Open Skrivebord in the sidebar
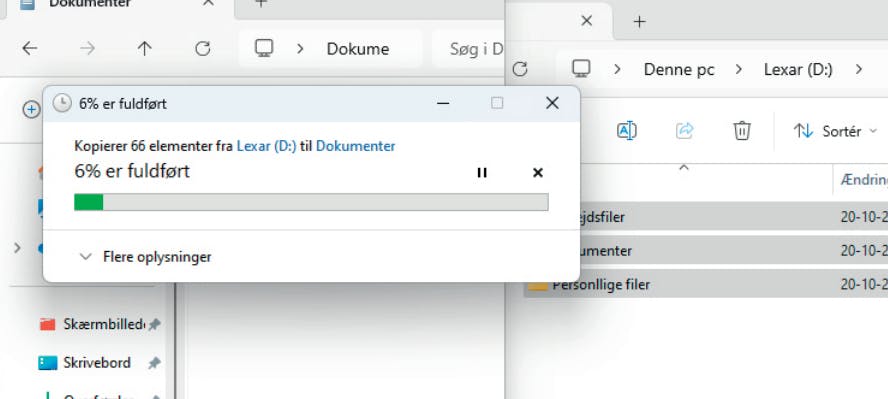The height and width of the screenshot is (399, 888). (97, 363)
